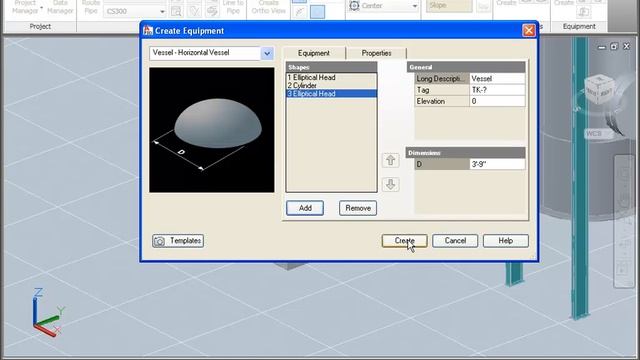Click the Help button
Viewport: 640px width, 360px height.
[x=506, y=241]
